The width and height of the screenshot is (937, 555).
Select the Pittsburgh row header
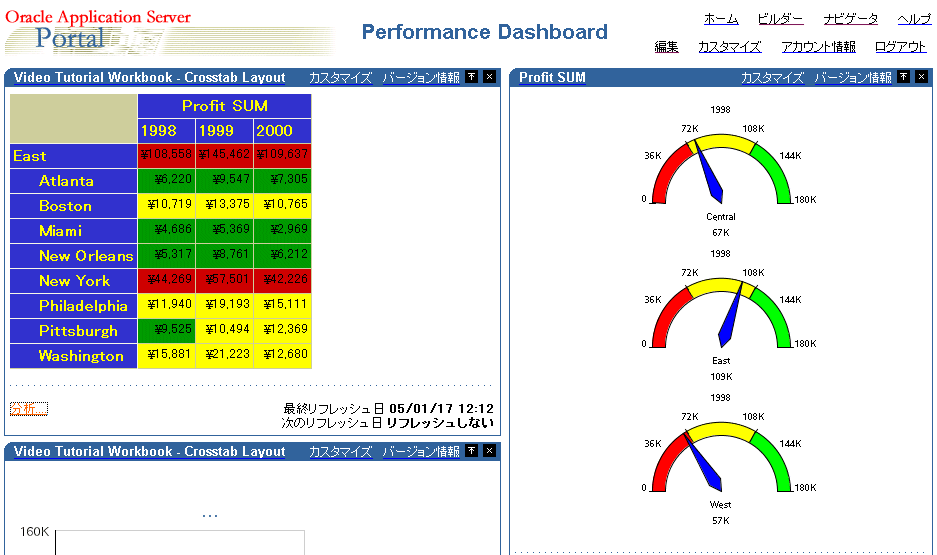coord(74,332)
